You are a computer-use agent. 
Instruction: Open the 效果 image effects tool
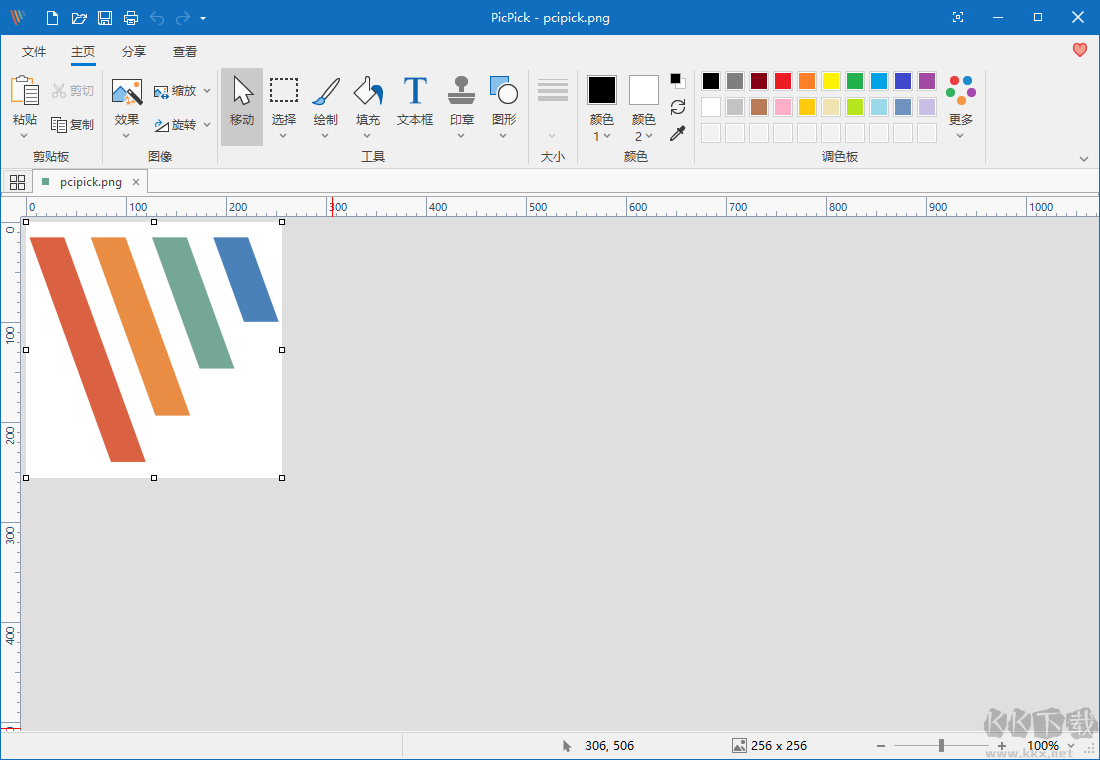click(127, 92)
